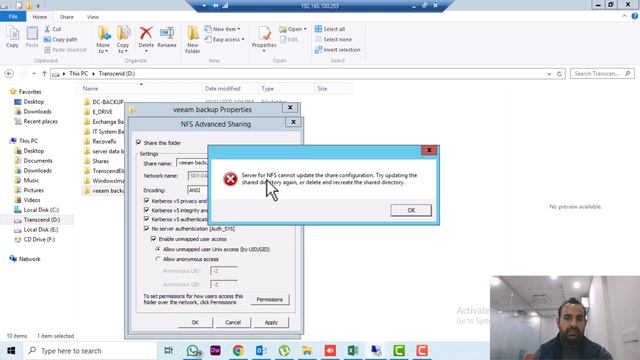Open recent locations dropdown arrow

[34, 73]
